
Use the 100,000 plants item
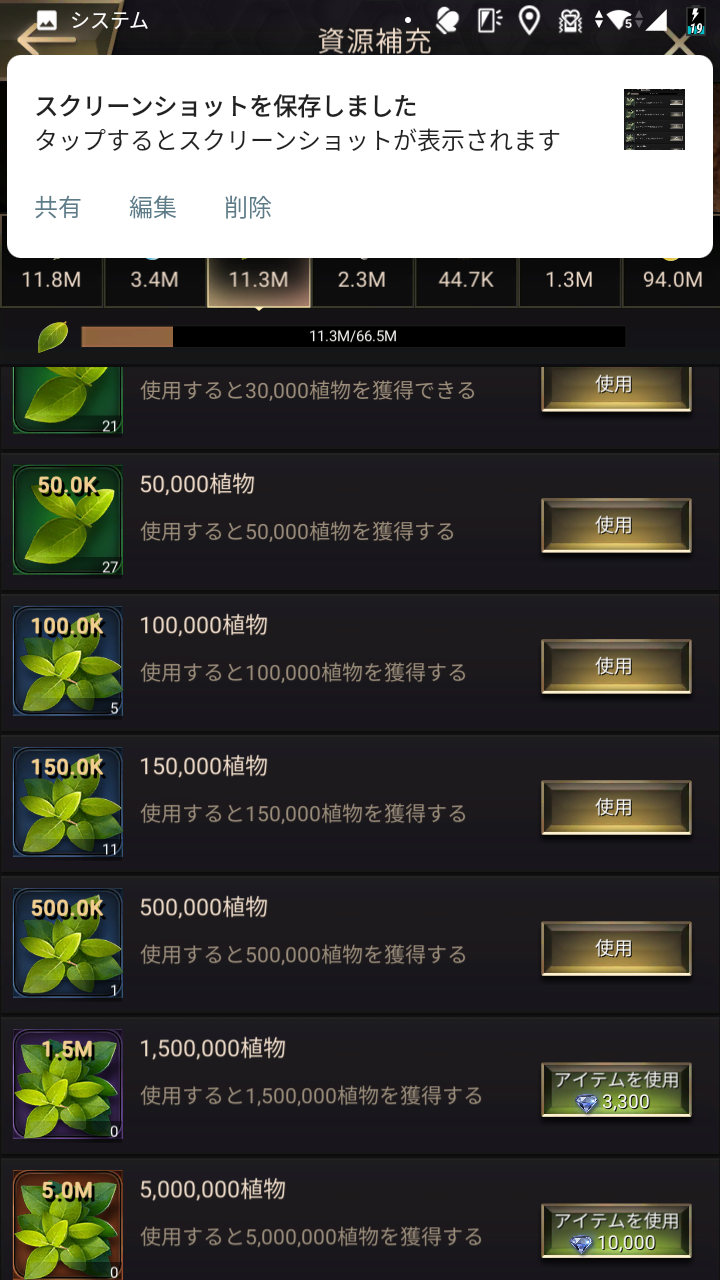[616, 666]
